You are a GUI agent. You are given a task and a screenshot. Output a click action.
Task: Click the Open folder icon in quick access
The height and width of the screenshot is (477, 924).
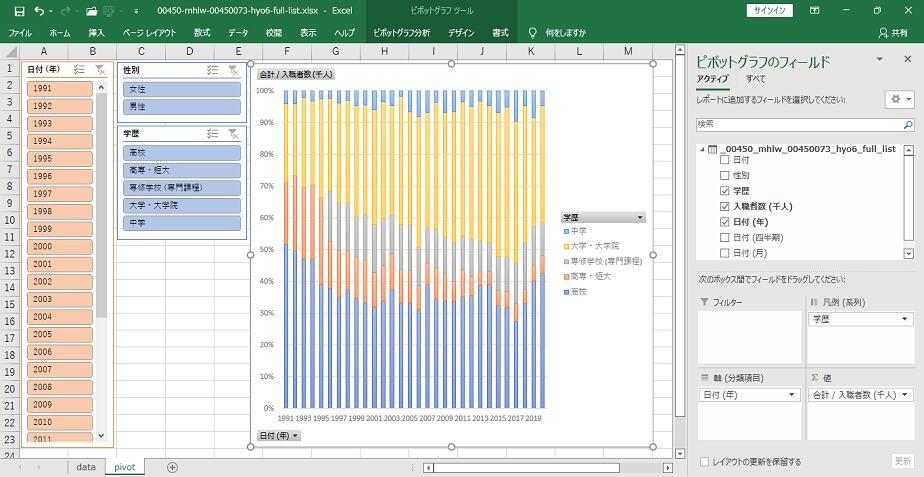tap(92, 10)
